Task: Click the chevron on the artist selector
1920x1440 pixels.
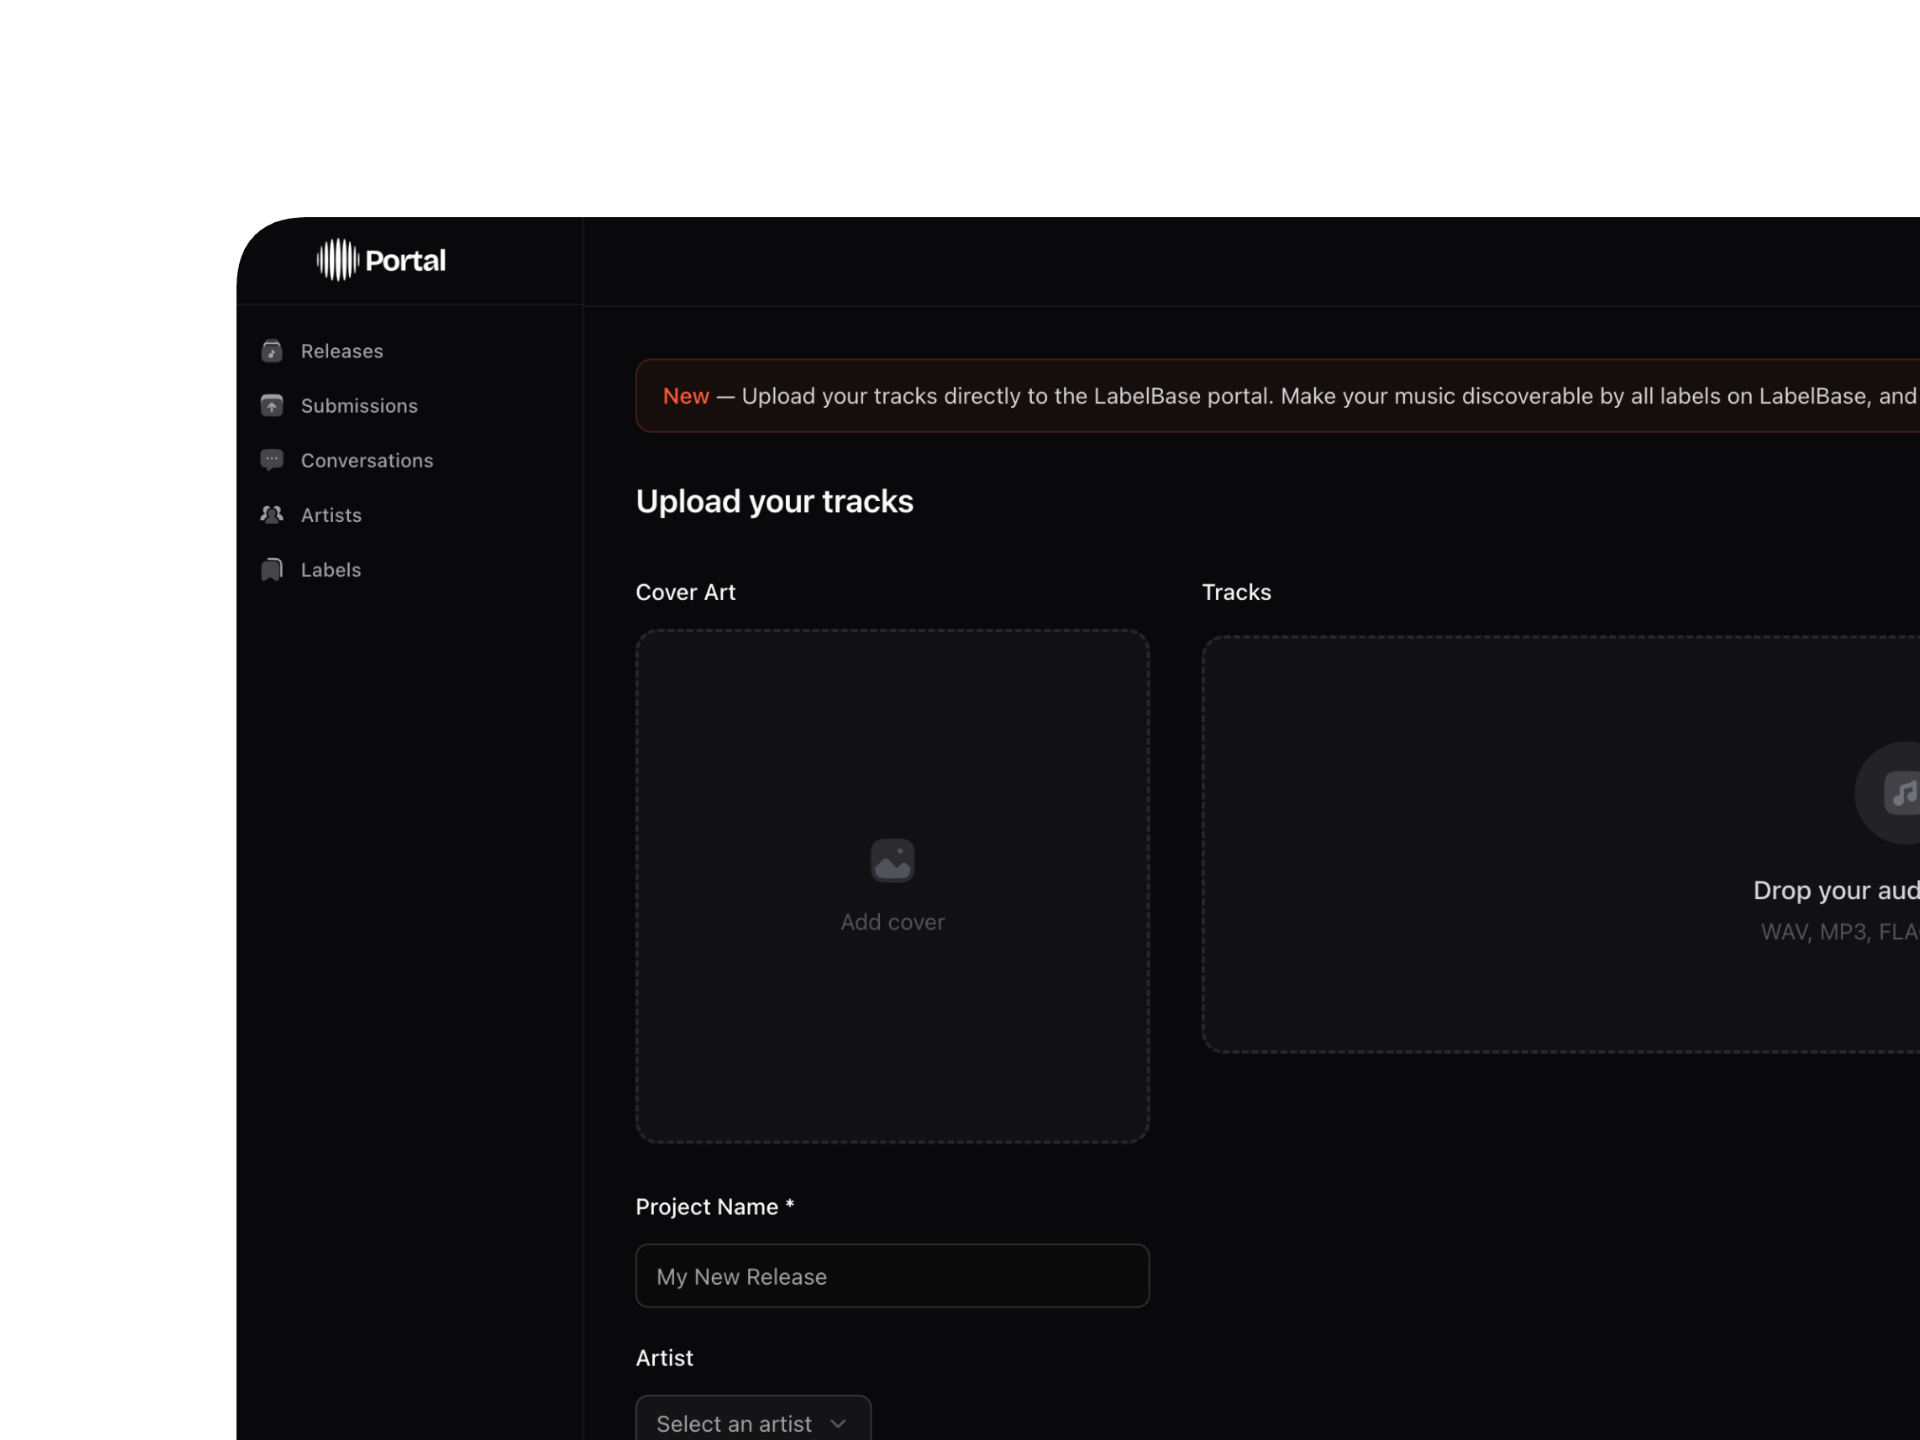Action: 837,1423
